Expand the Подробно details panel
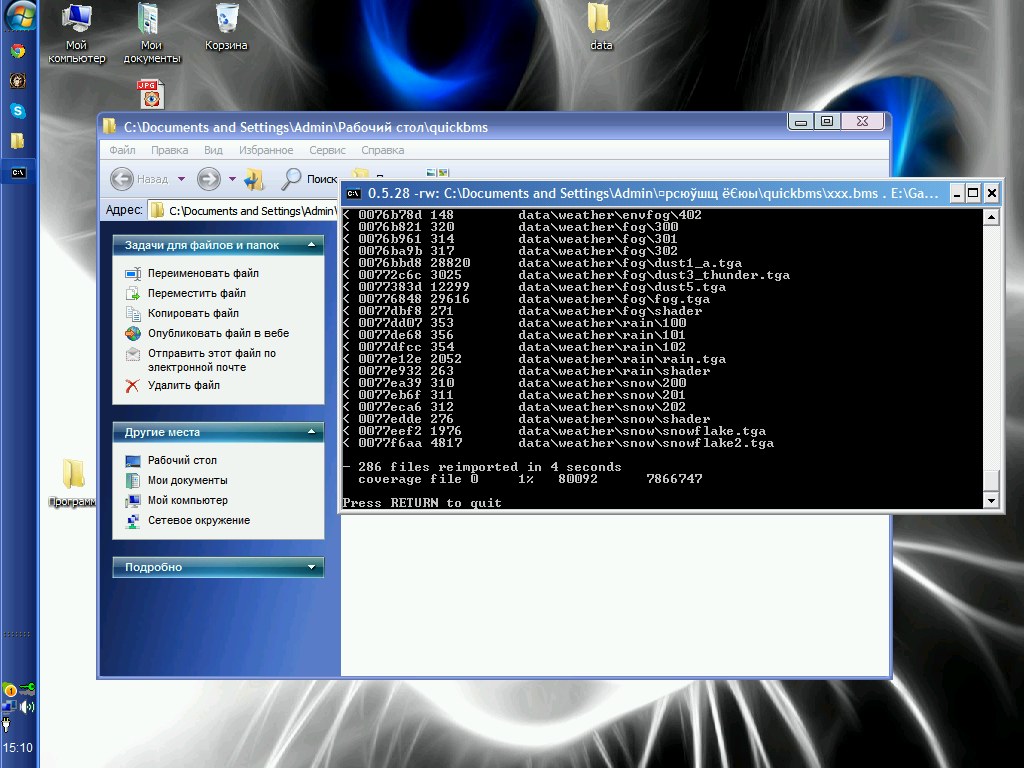This screenshot has width=1024, height=768. point(312,567)
